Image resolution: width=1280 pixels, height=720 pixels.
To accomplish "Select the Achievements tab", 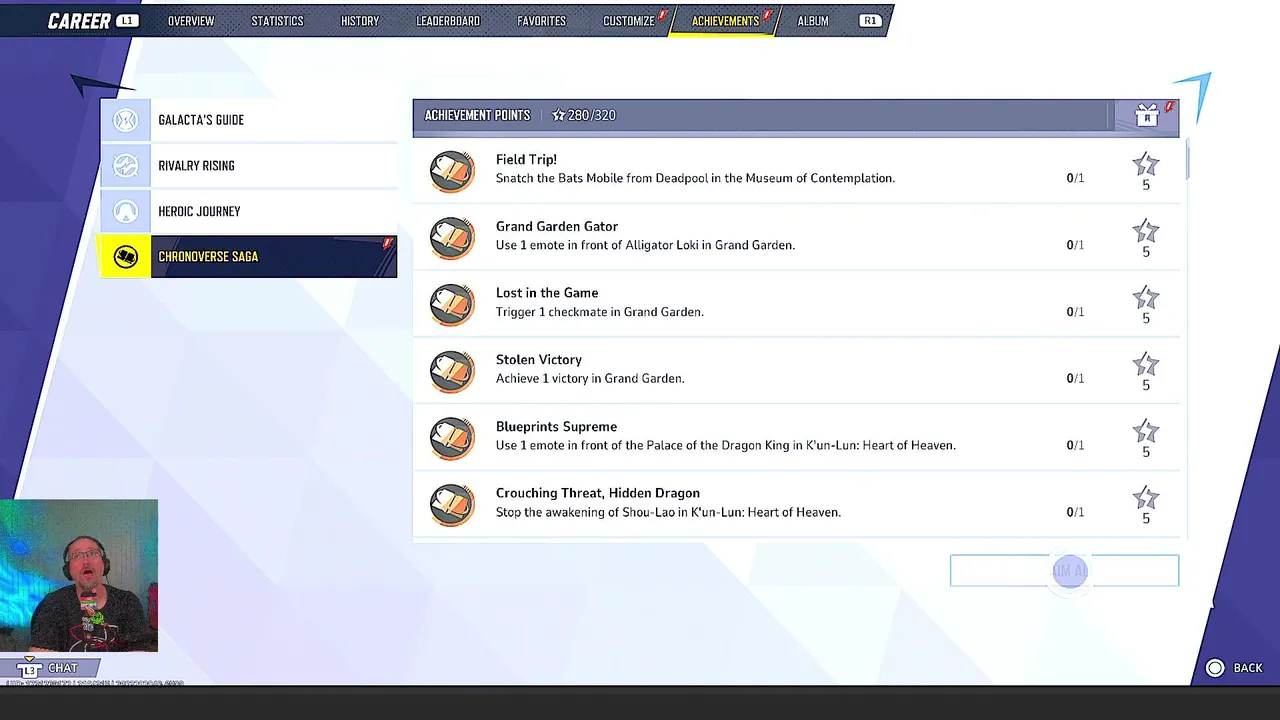I will pos(726,21).
